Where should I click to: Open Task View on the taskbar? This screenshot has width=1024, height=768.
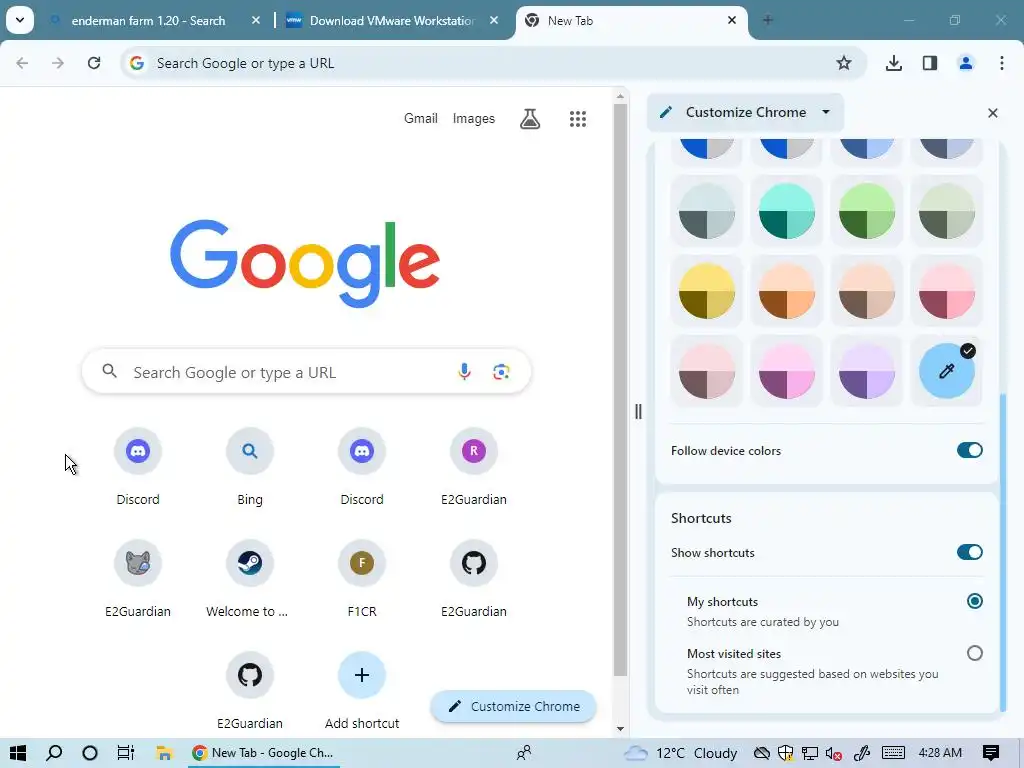[x=125, y=753]
